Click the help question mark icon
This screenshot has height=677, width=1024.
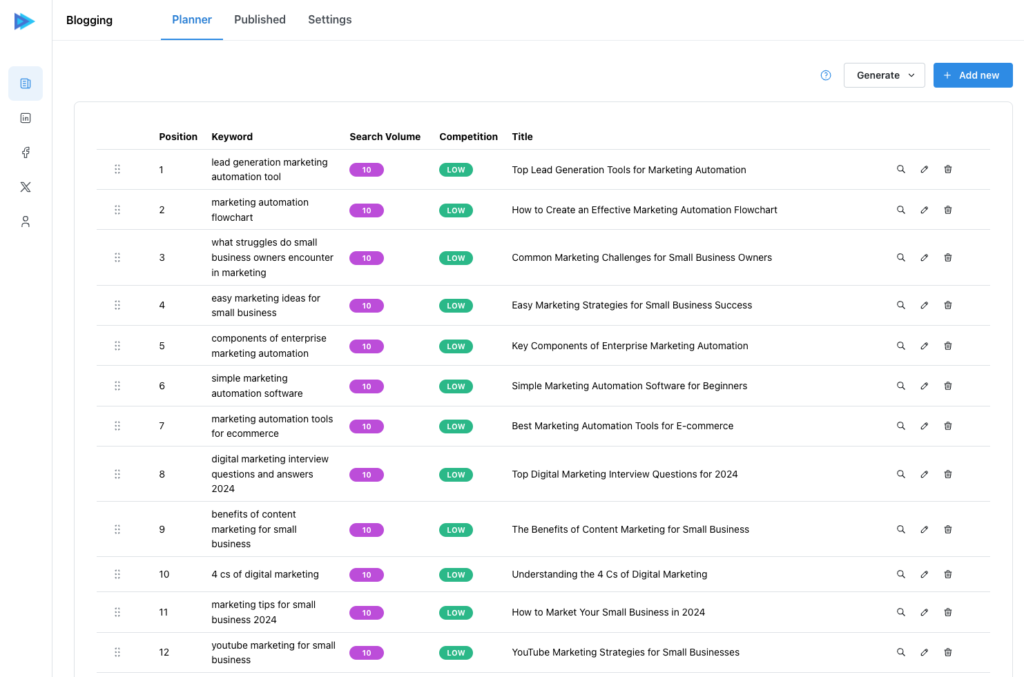pos(826,75)
